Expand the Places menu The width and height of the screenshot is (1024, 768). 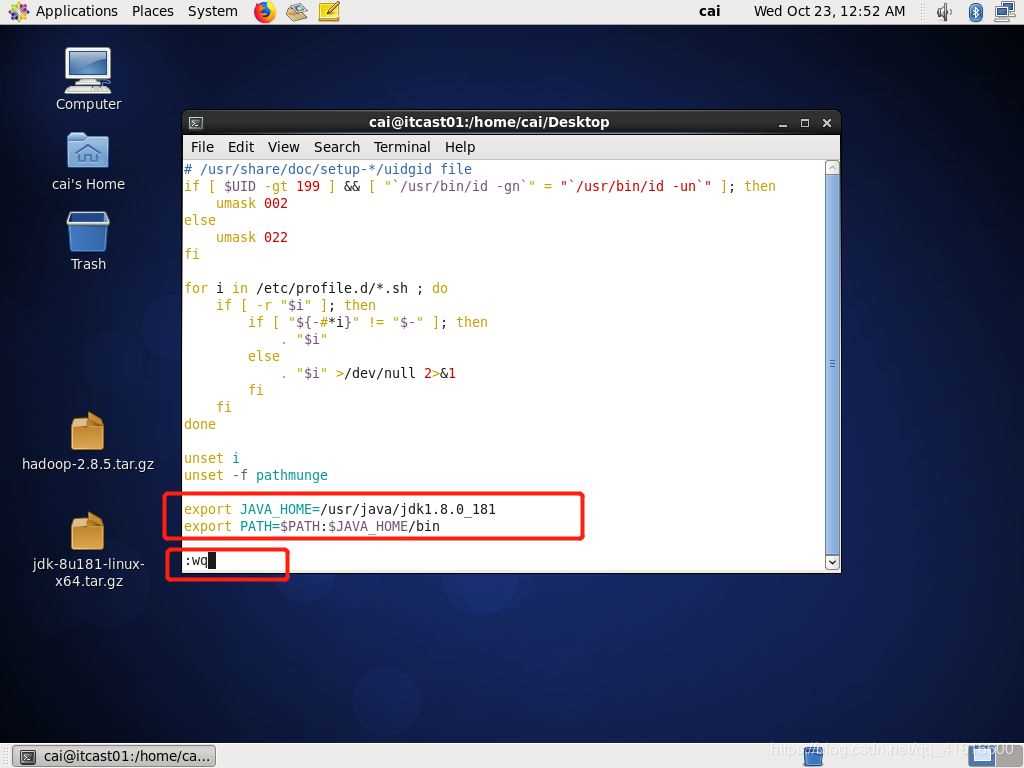point(152,11)
